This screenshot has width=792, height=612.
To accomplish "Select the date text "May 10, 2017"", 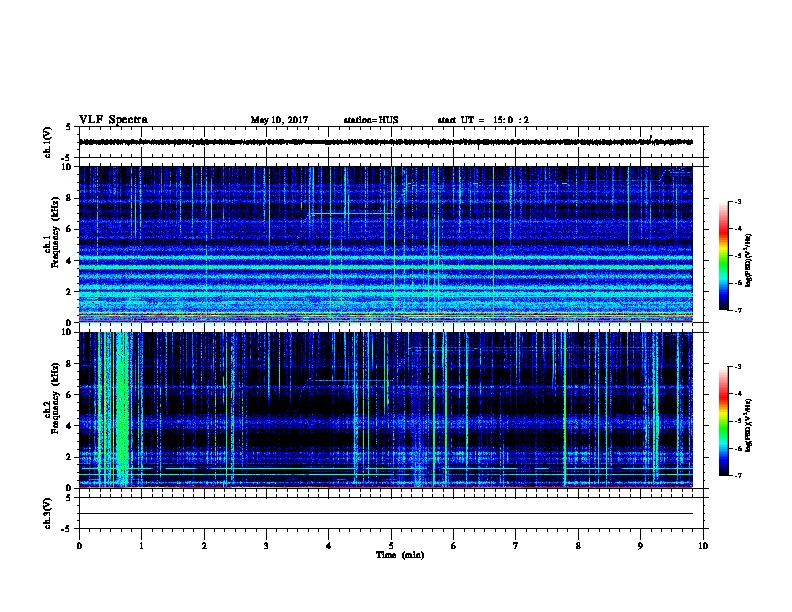I will tap(279, 120).
